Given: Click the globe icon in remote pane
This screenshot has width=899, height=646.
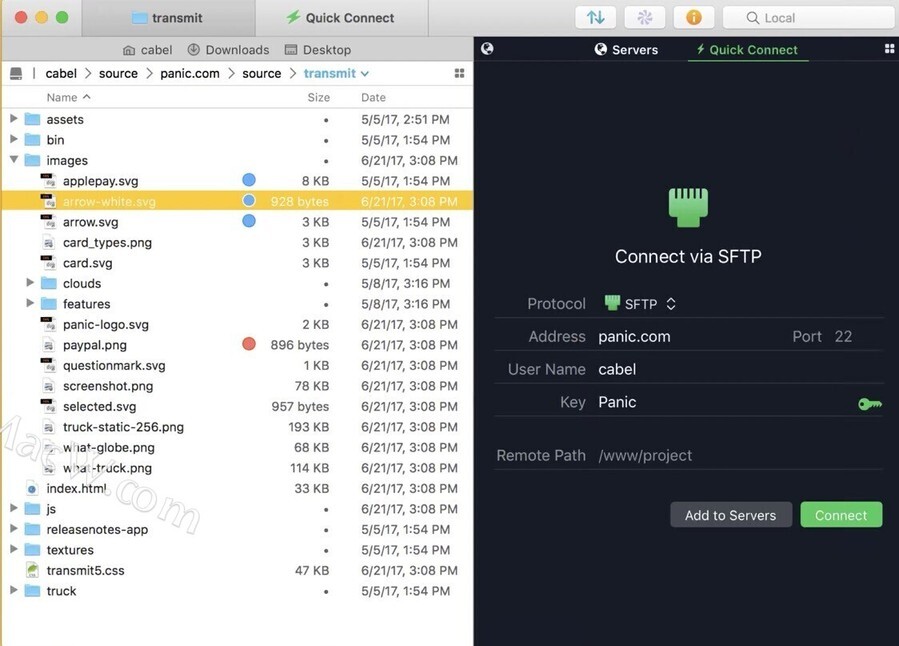Looking at the screenshot, I should coord(487,49).
